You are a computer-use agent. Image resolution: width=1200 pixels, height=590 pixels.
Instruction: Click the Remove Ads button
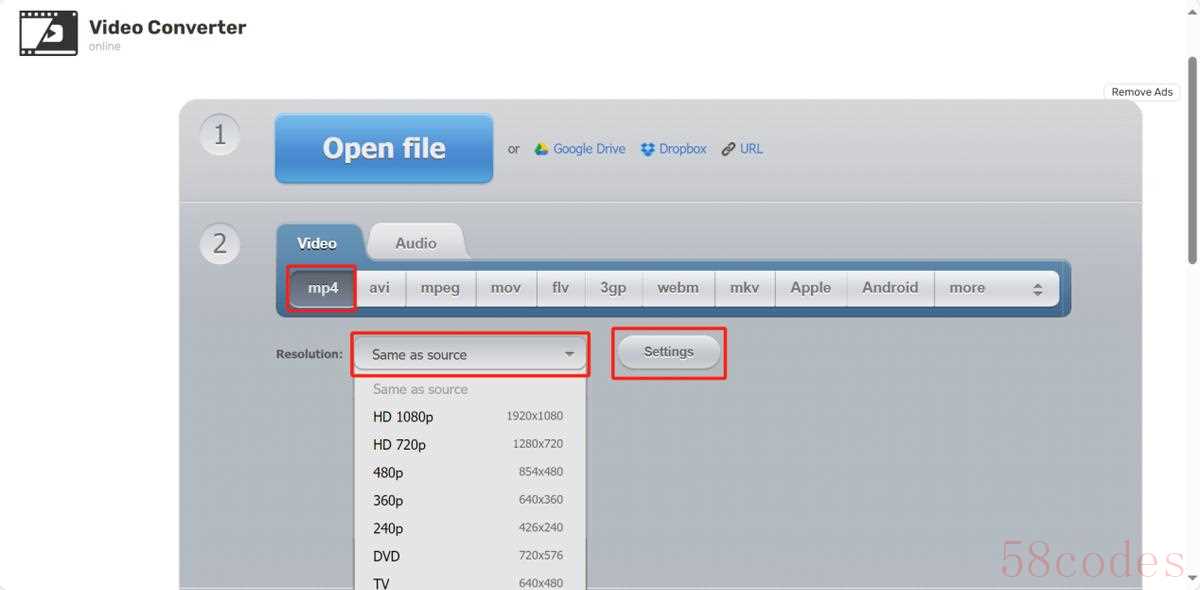[x=1142, y=92]
